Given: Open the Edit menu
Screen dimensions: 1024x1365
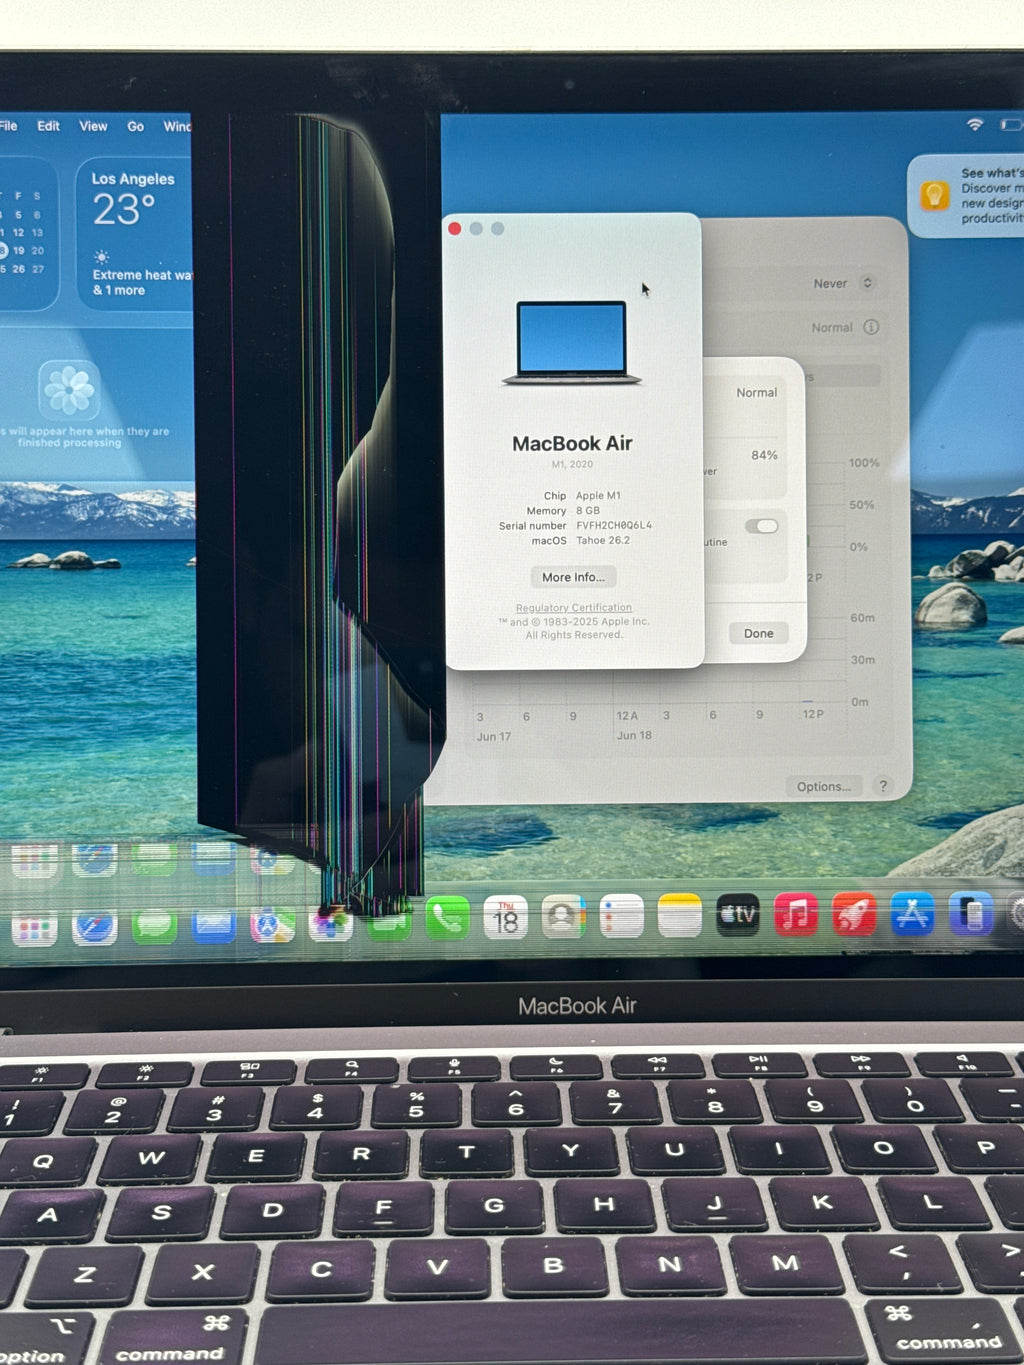Looking at the screenshot, I should (48, 126).
